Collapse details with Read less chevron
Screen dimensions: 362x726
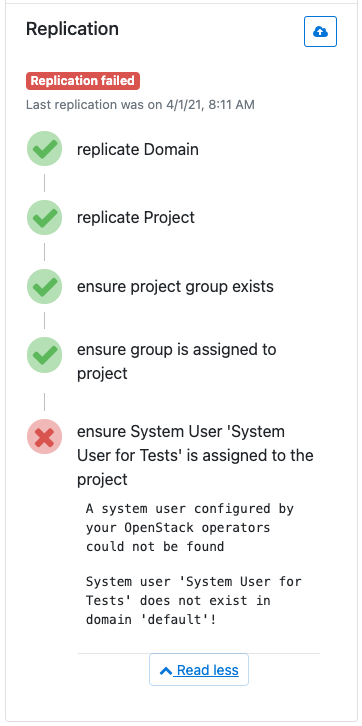coord(166,670)
